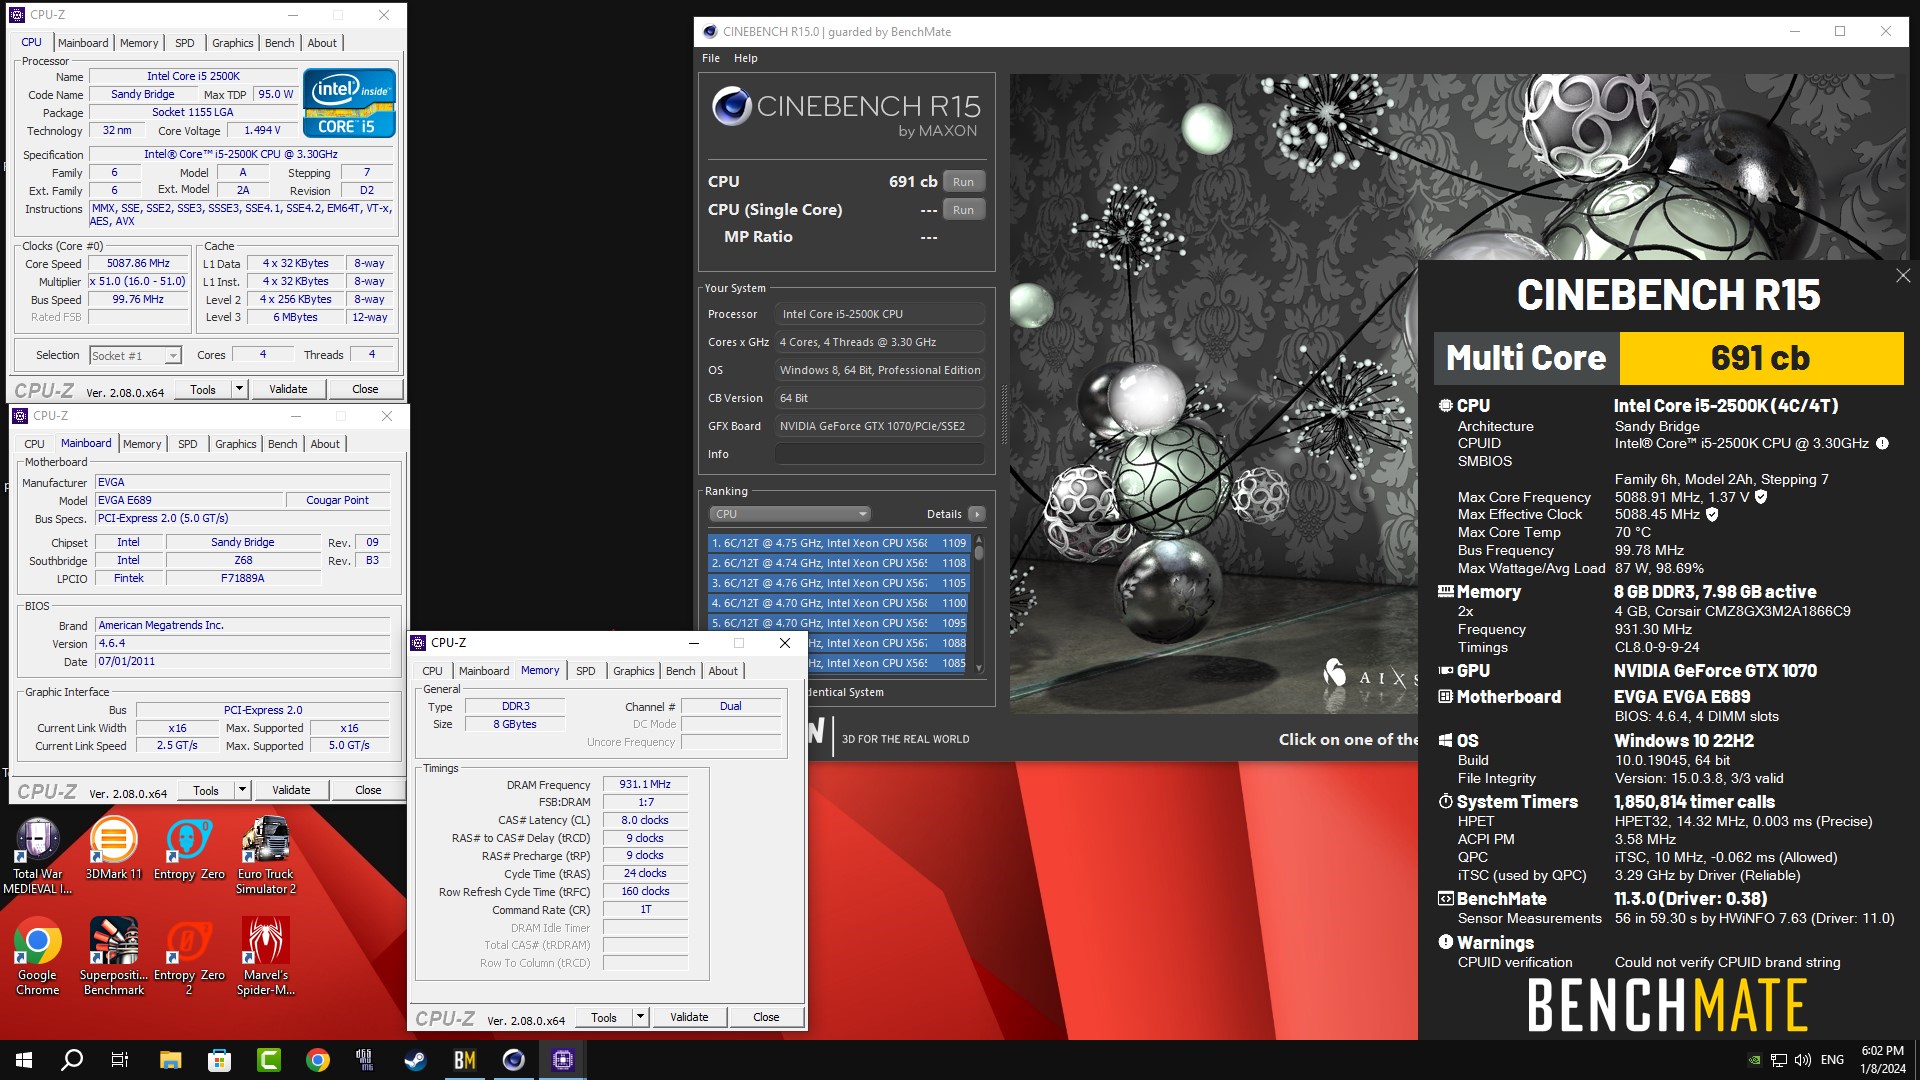Open the Ranking CPU dropdown

pyautogui.click(x=789, y=514)
